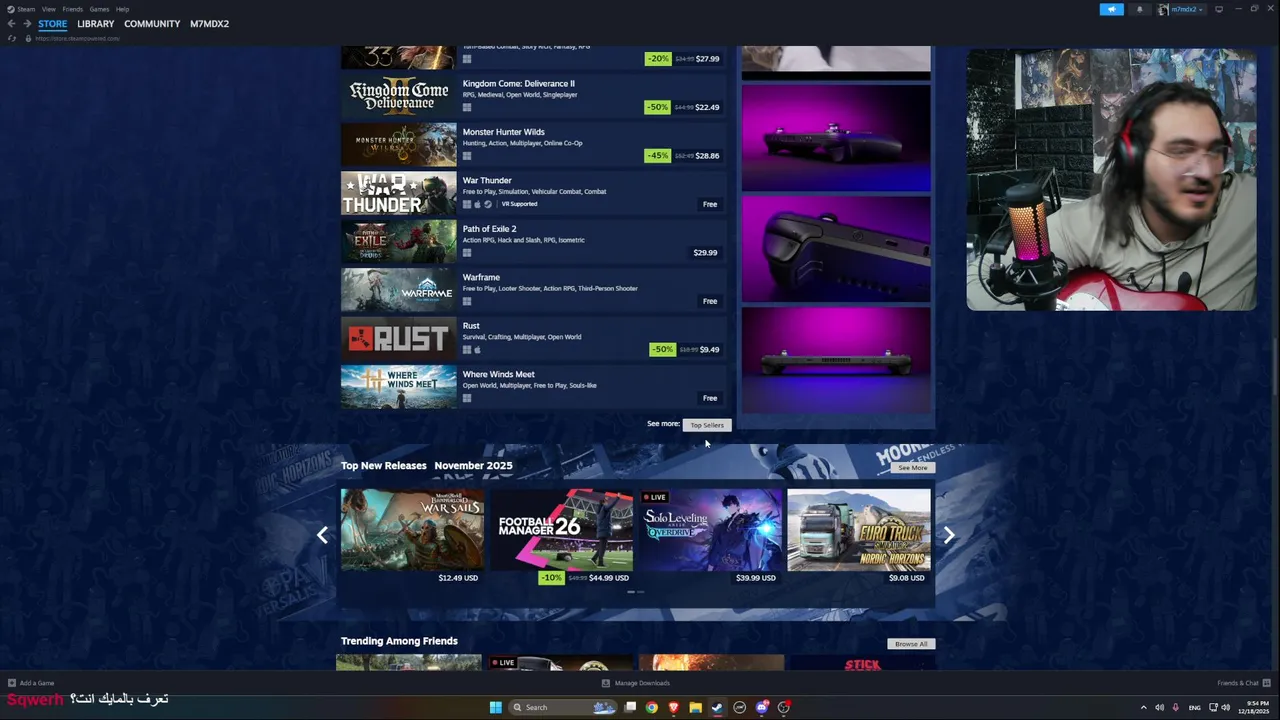Screen dimensions: 1280x720
Task: Click Windows platform icon on Path of Exile 2 row
Action: coord(467,253)
